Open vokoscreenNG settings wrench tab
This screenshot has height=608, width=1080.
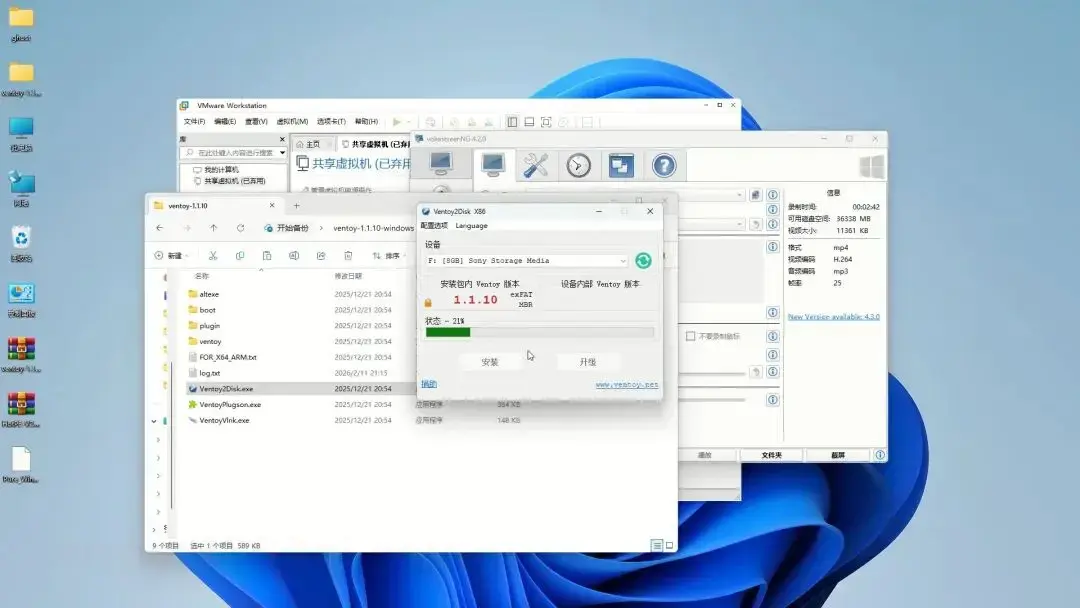pyautogui.click(x=536, y=165)
